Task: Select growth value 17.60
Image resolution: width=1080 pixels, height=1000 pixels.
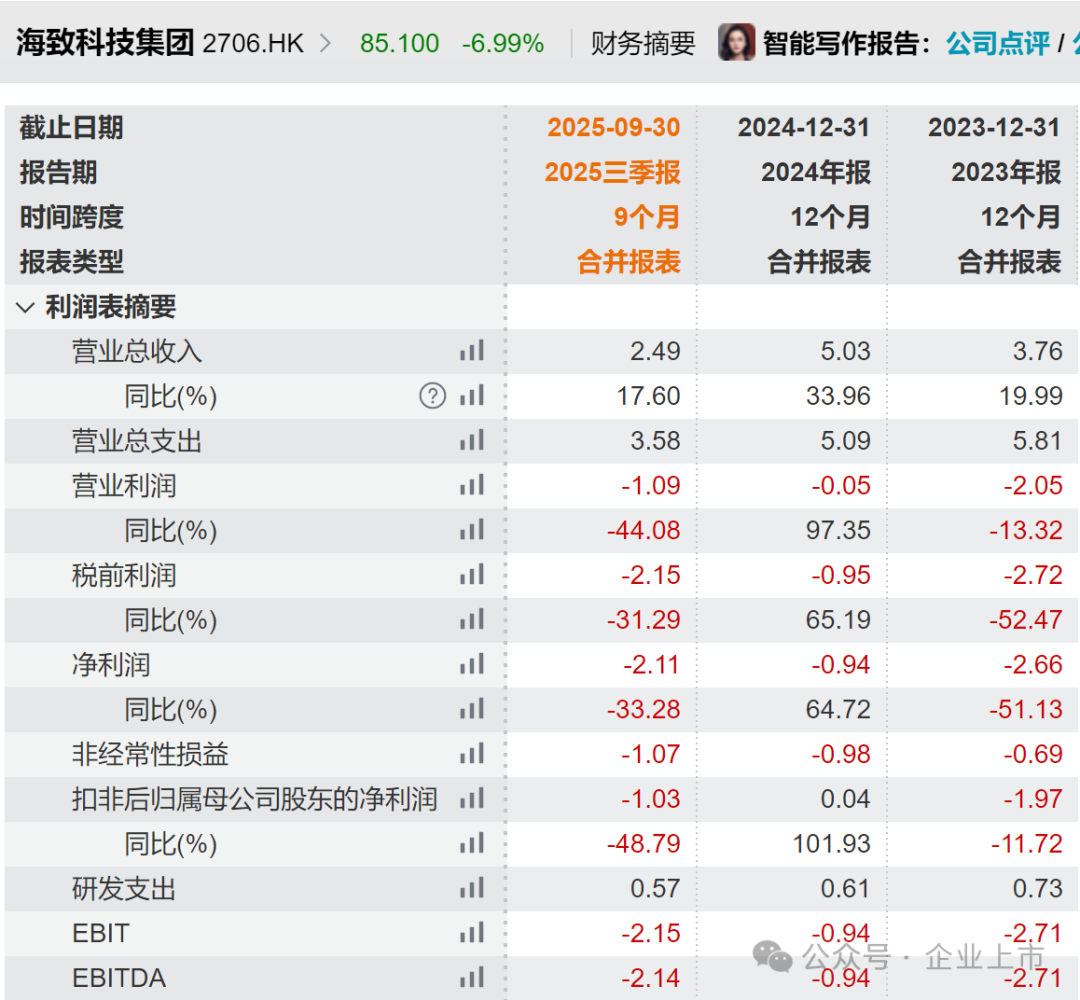Action: 648,396
